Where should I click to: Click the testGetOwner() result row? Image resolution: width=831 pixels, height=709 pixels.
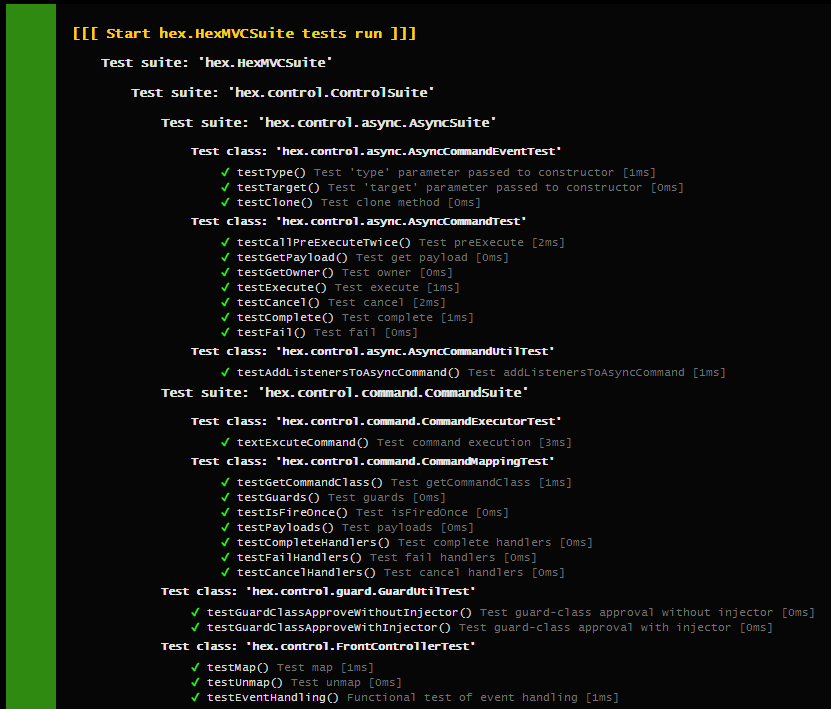(x=337, y=272)
